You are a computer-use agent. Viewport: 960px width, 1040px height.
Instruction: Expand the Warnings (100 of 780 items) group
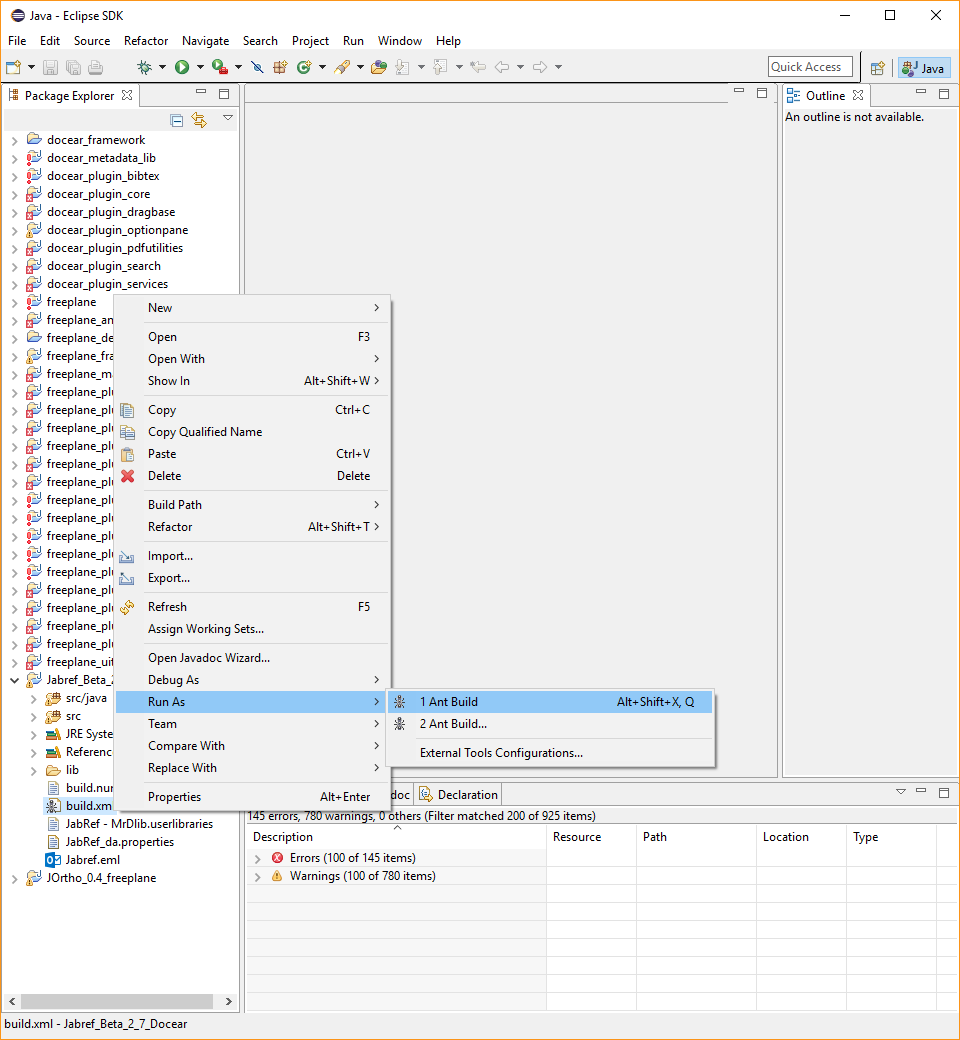[257, 877]
